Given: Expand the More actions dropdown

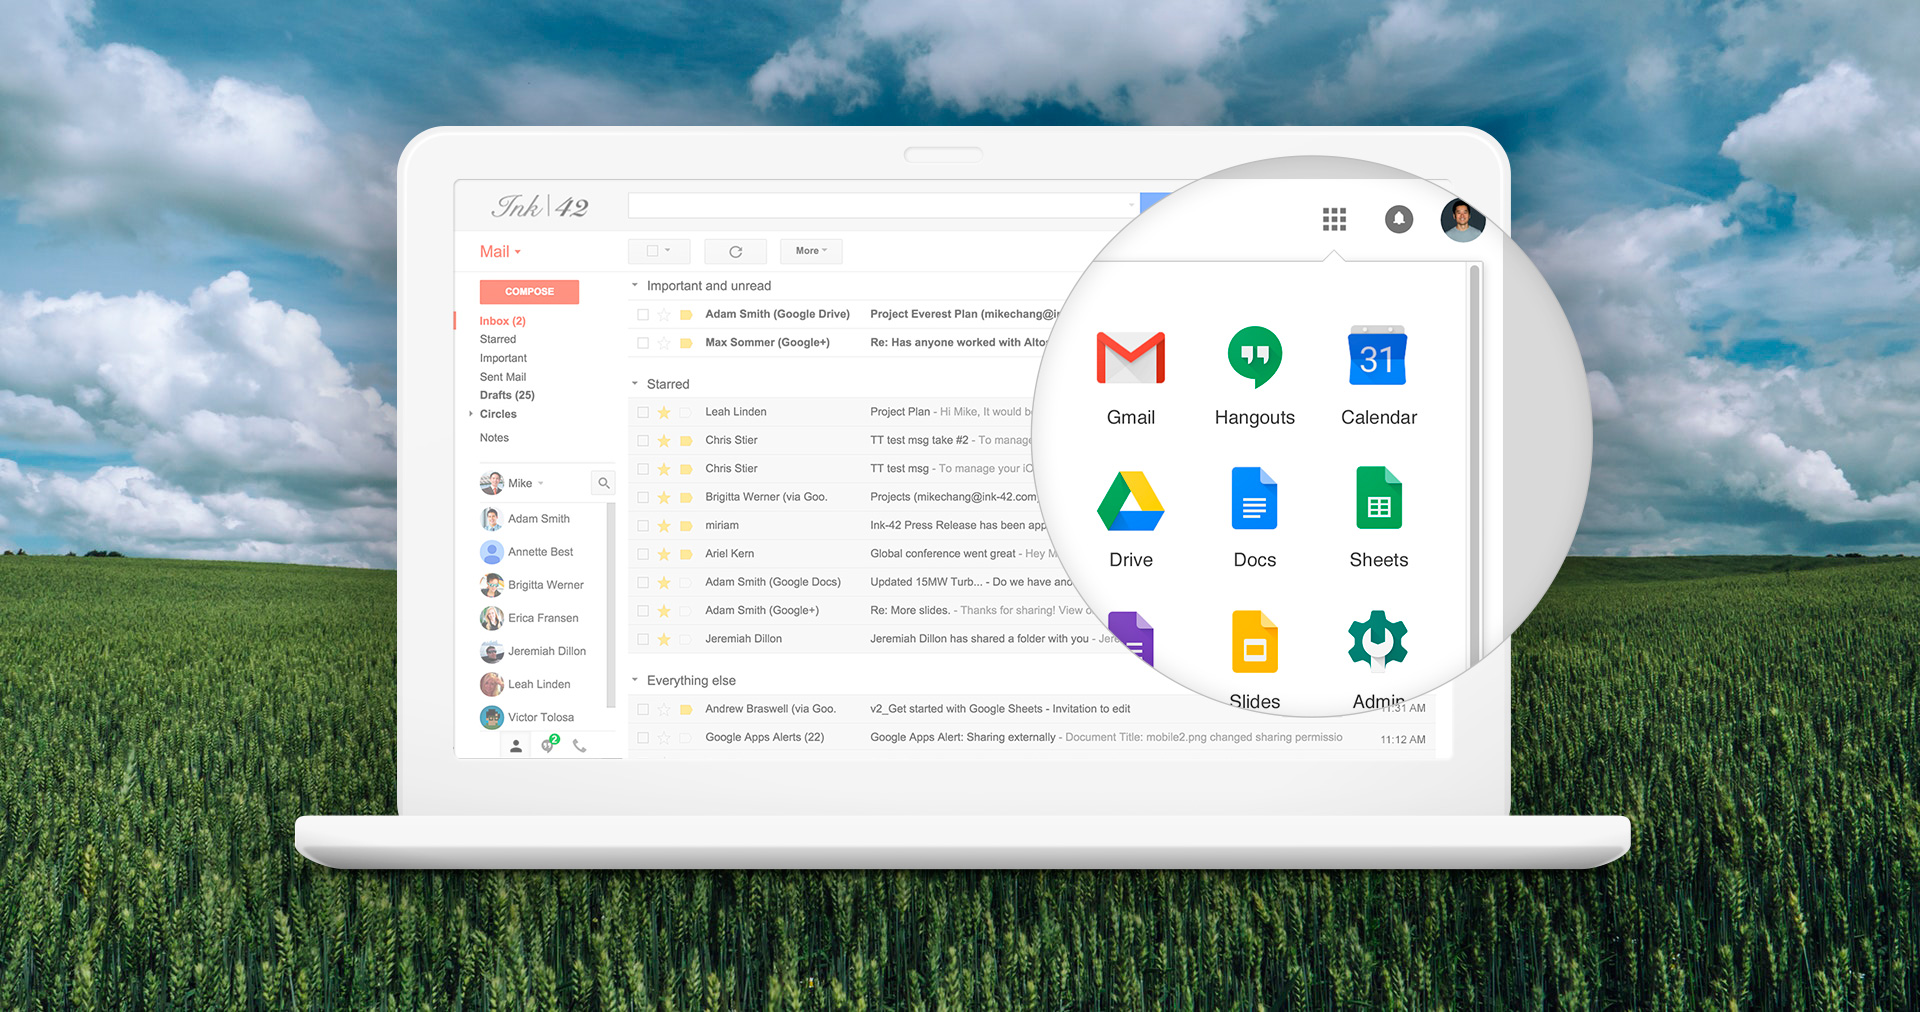Looking at the screenshot, I should tap(810, 251).
